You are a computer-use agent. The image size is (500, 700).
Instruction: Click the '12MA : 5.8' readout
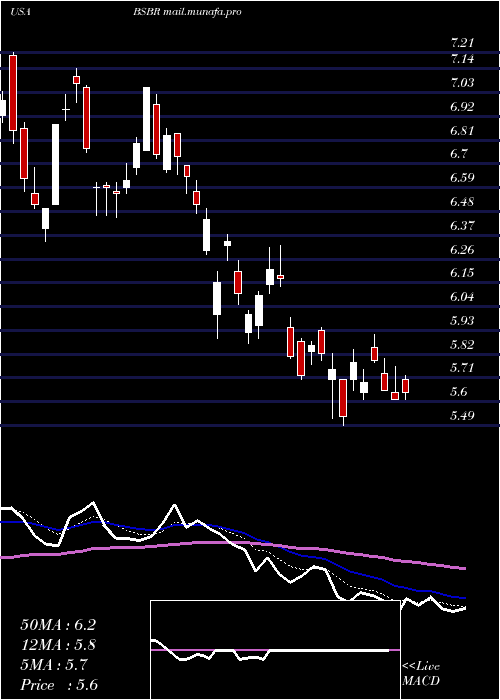58,645
